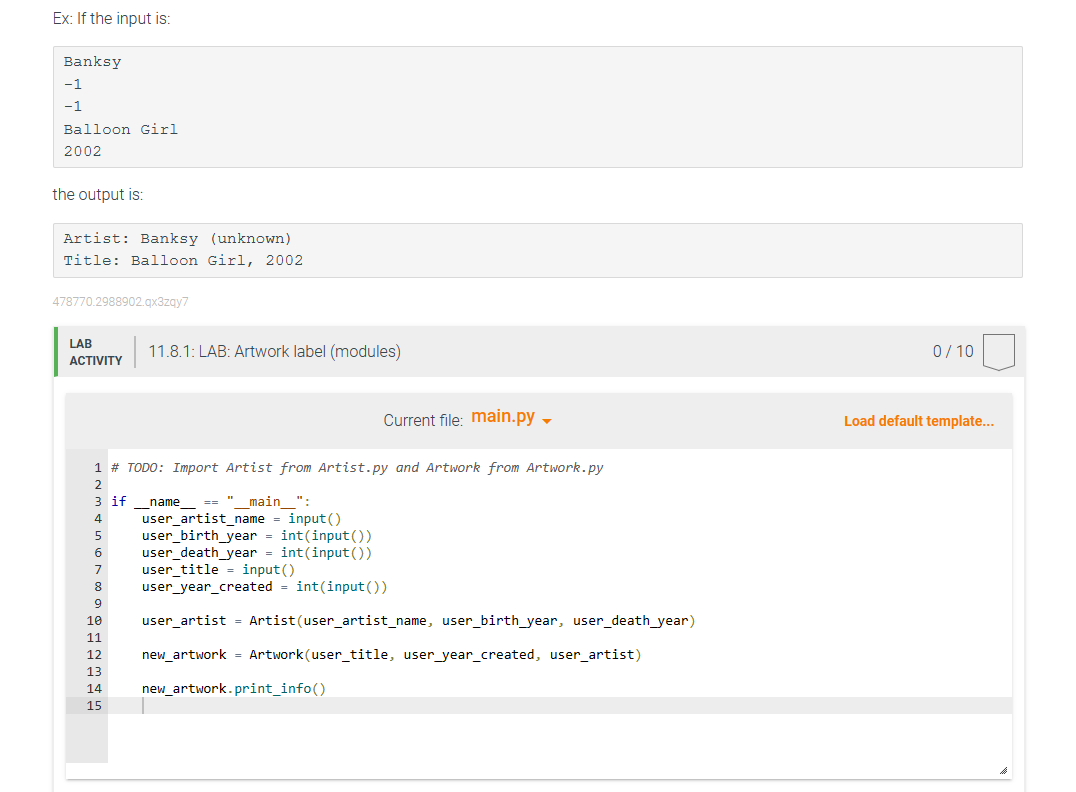Click the line number 1 in the gutter

[x=97, y=467]
